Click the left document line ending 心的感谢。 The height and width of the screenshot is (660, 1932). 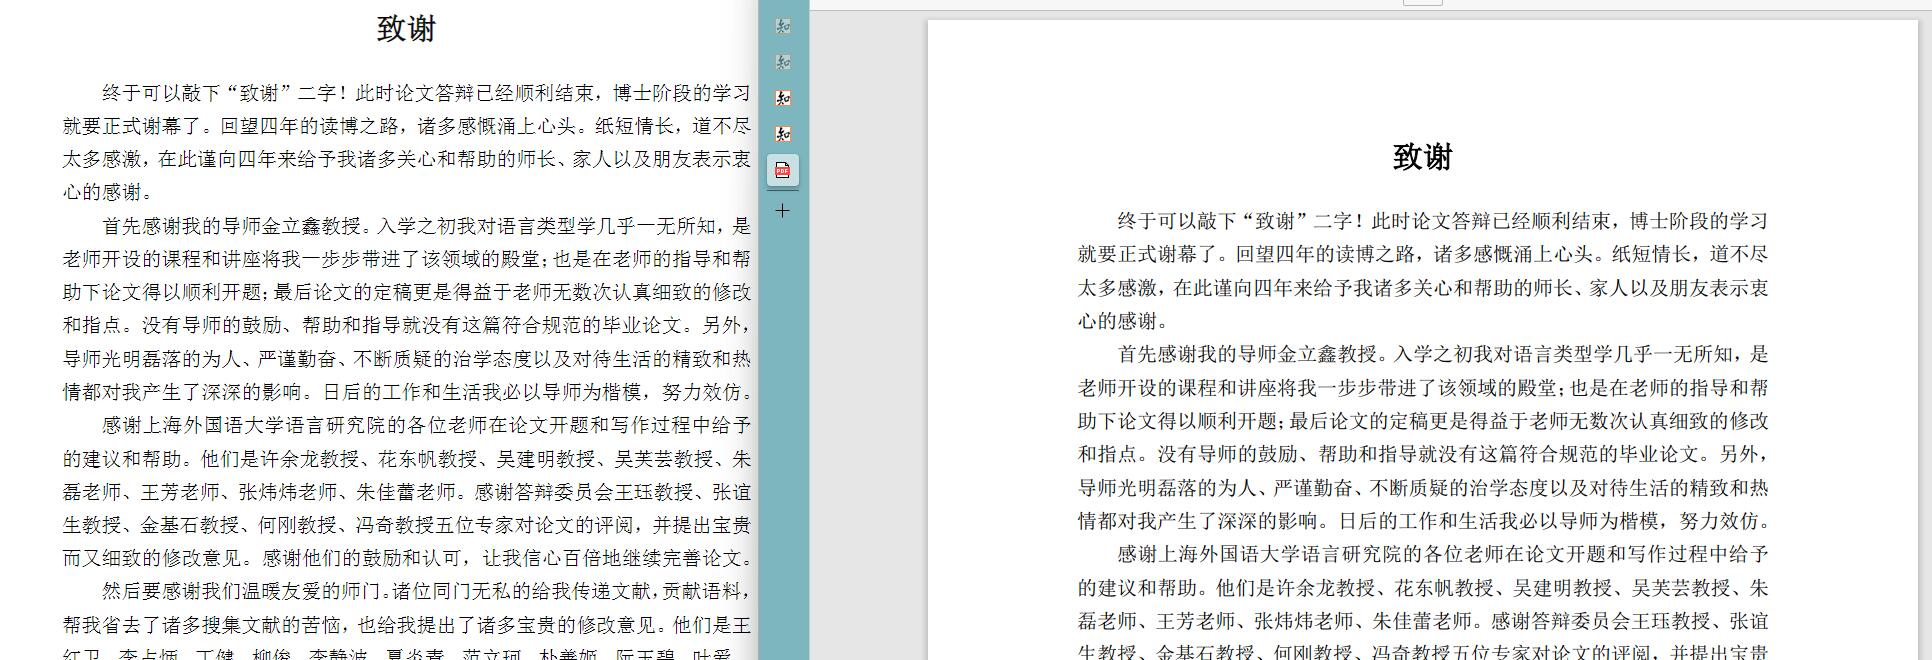click(108, 192)
